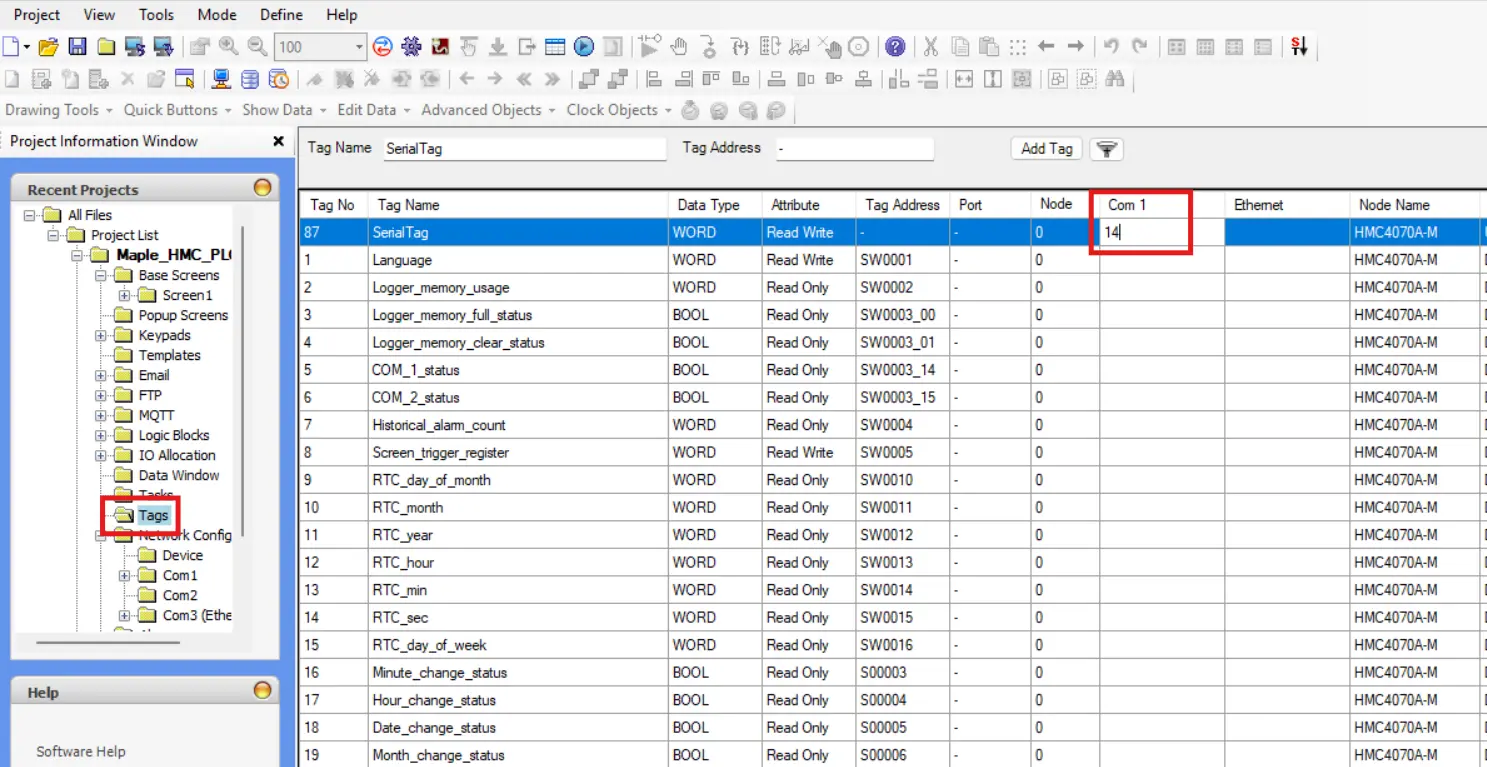Collapse the Help panel orange button
1487x767 pixels.
[x=262, y=691]
